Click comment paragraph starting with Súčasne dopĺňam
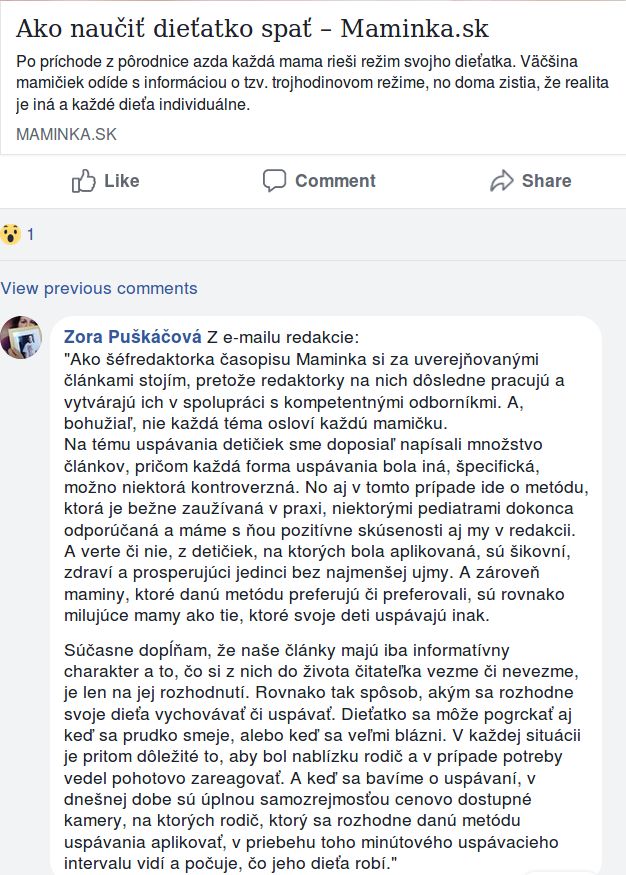Viewport: 626px width, 875px height. point(322,756)
